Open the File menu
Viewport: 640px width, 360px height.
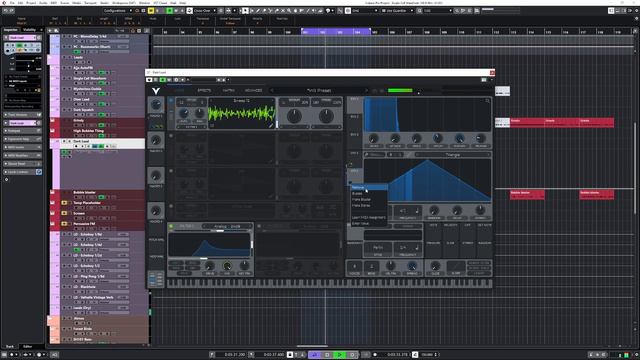click(12, 3)
